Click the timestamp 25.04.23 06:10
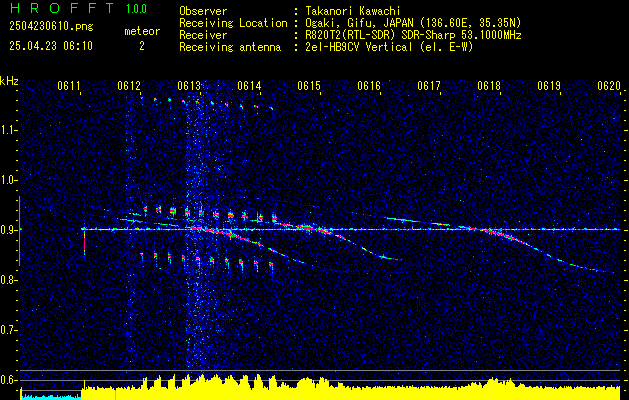This screenshot has width=629, height=400. (51, 46)
